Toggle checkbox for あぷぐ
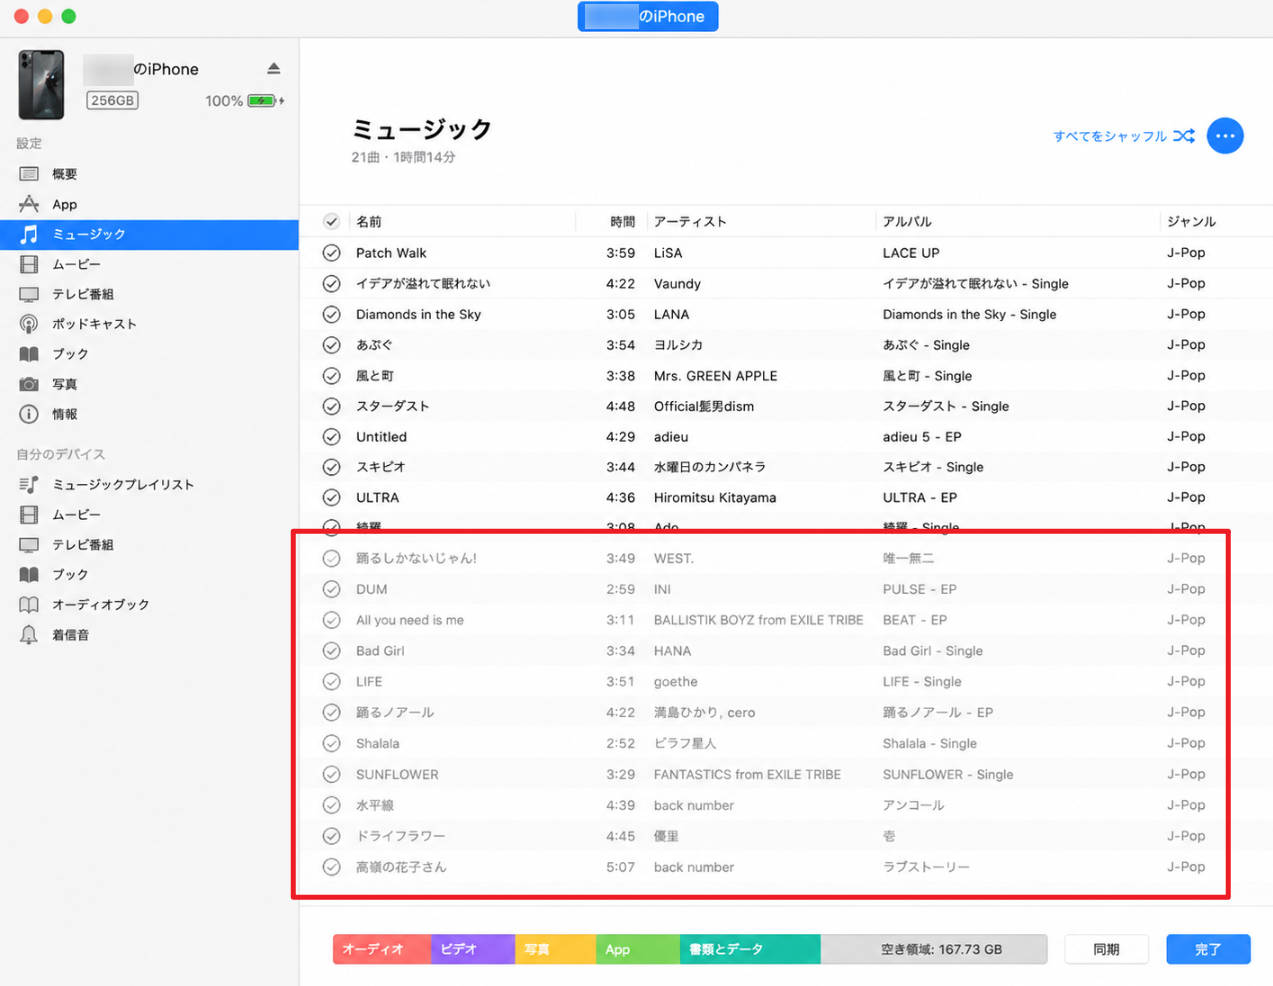This screenshot has height=986, width=1273. tap(331, 345)
